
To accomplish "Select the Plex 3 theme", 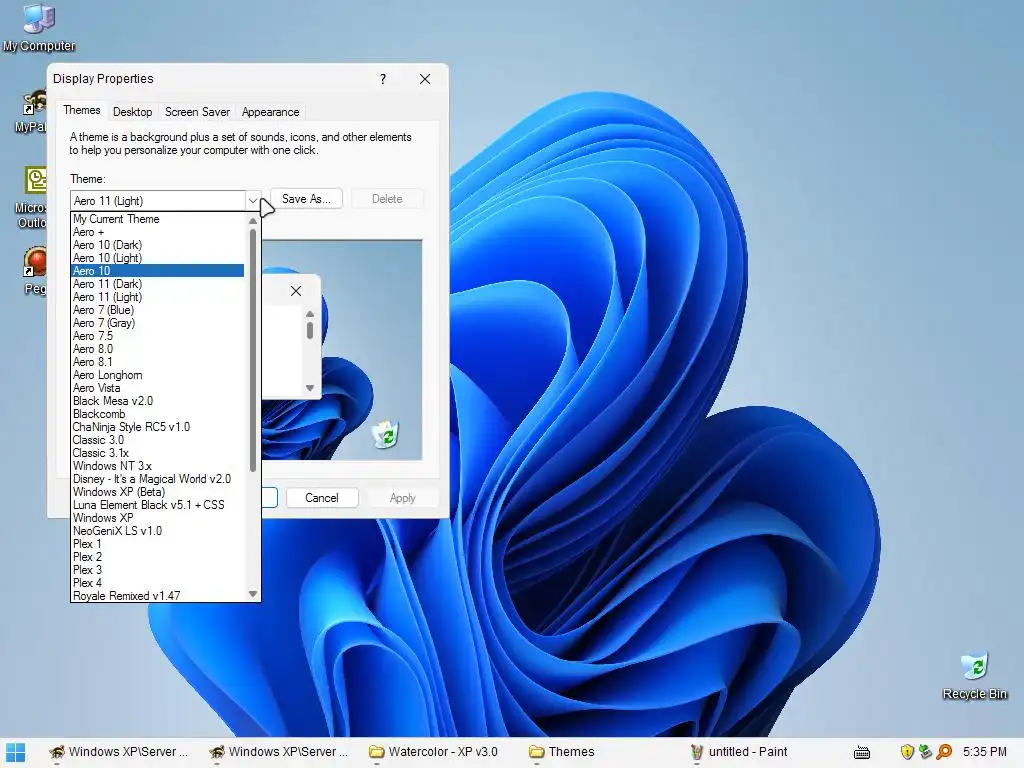I will tap(157, 569).
